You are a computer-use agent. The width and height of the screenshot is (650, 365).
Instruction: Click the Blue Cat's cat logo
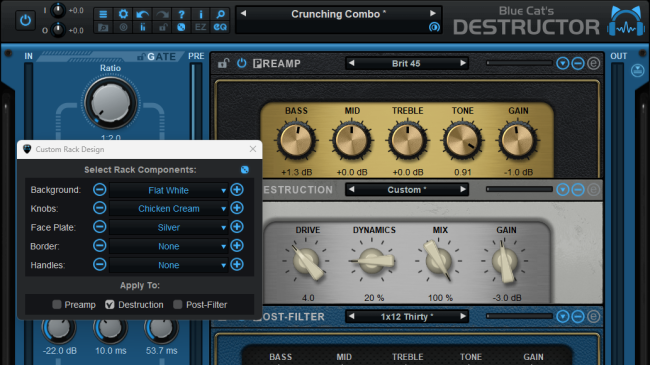tap(627, 21)
